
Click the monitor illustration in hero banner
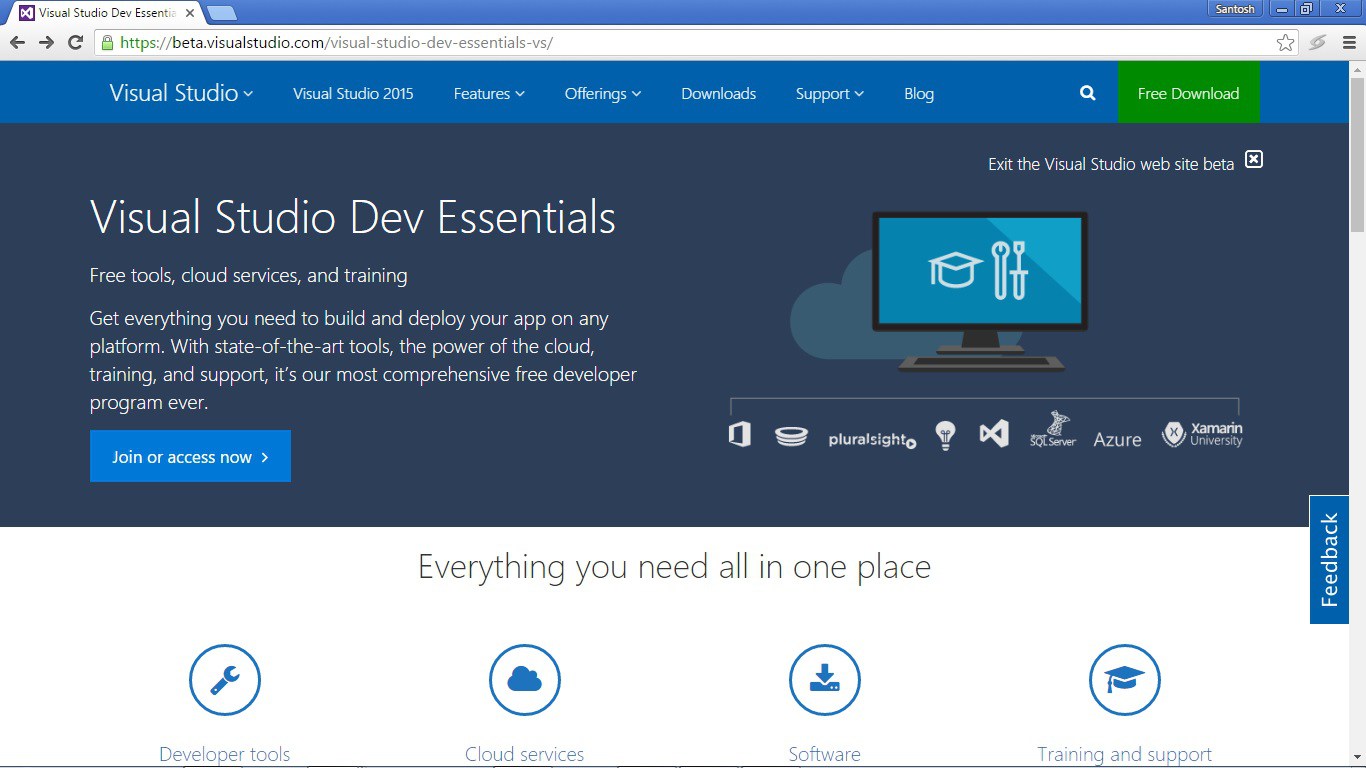pos(980,290)
